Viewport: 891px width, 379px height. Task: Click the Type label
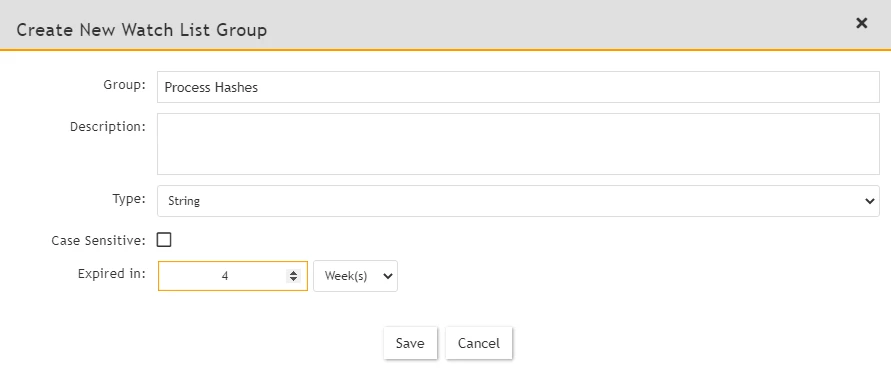point(128,198)
